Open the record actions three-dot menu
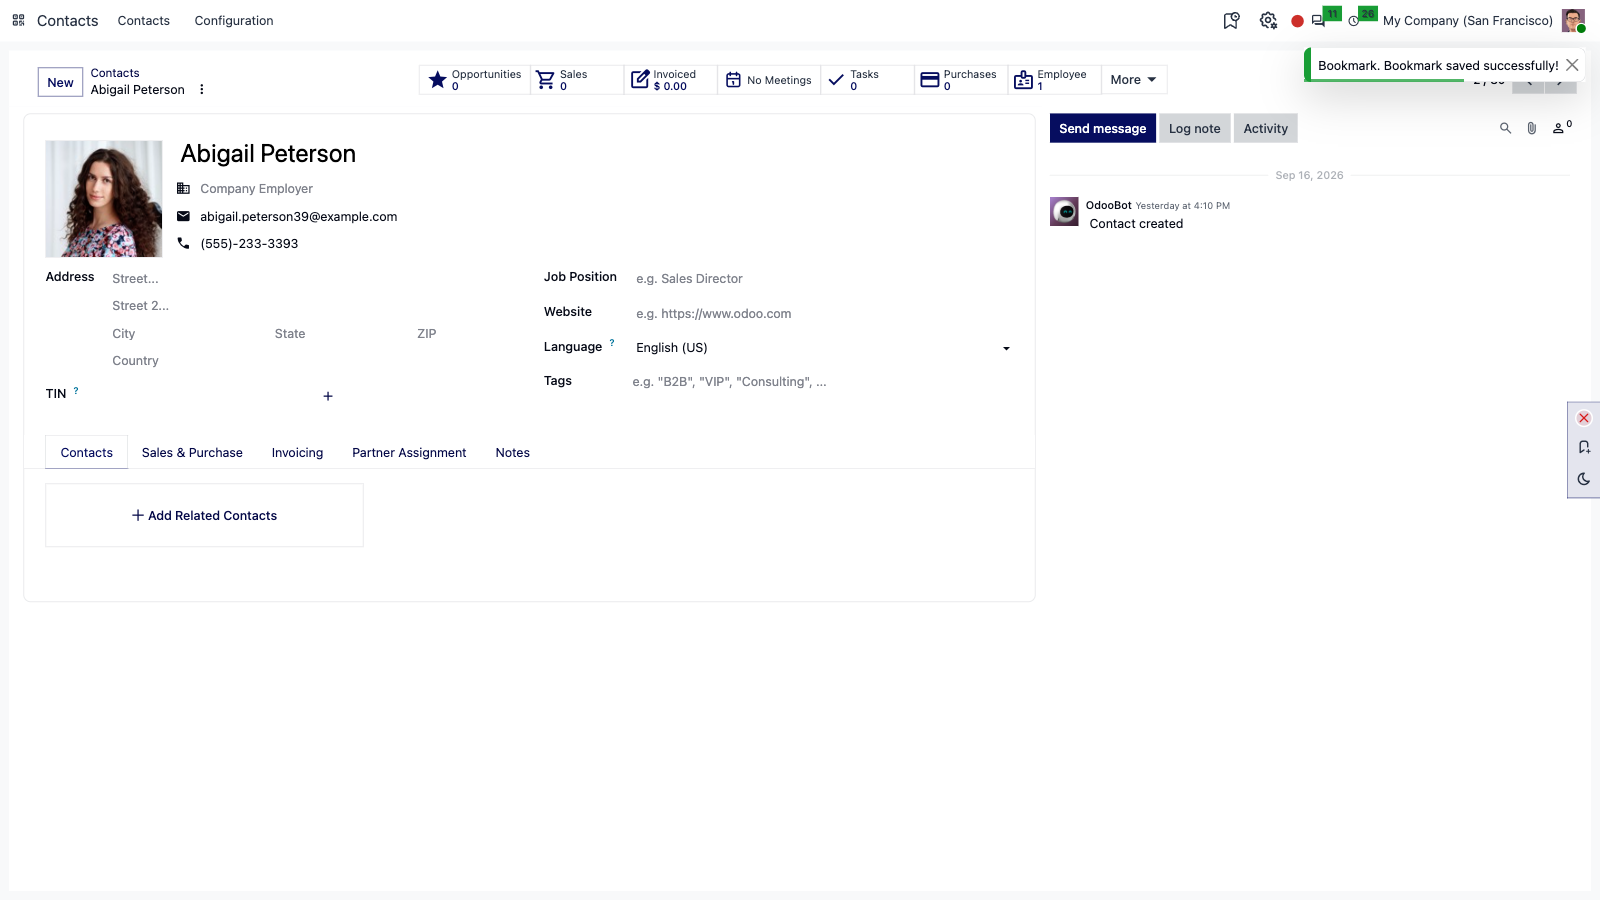1600x900 pixels. (x=202, y=89)
